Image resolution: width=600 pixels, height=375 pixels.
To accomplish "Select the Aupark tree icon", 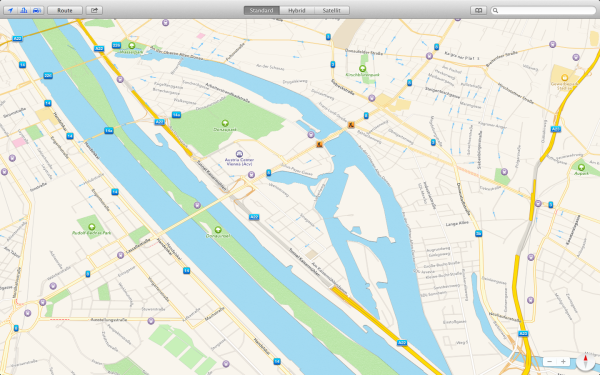I will pos(581,167).
